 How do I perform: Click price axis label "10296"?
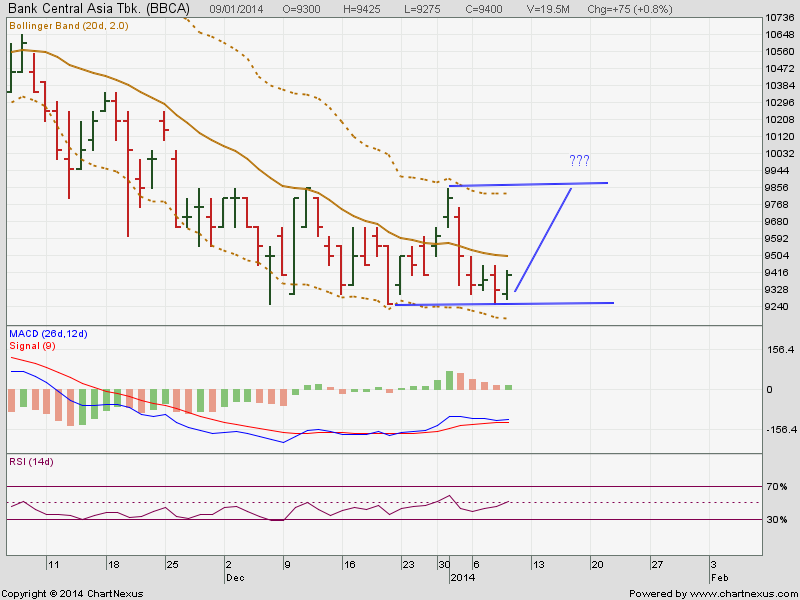point(780,103)
